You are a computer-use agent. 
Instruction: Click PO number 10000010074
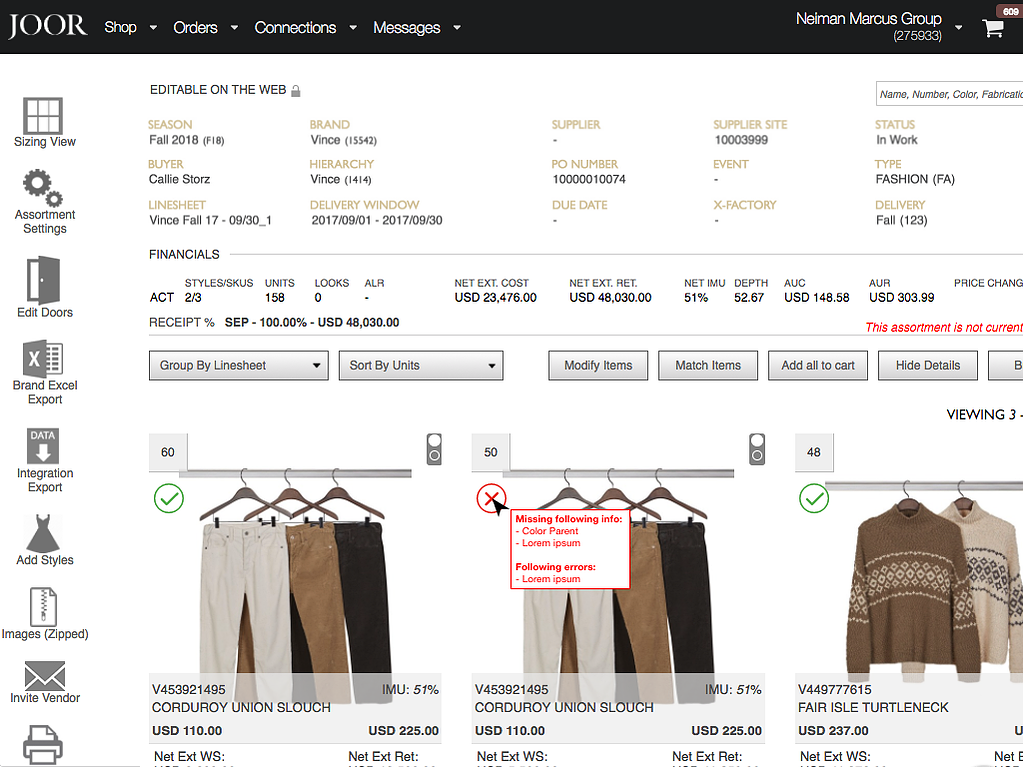589,179
